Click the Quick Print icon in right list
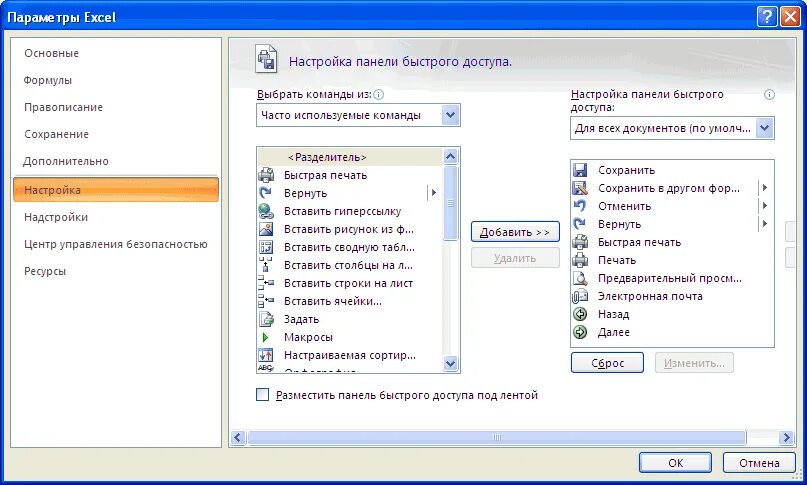 click(580, 242)
